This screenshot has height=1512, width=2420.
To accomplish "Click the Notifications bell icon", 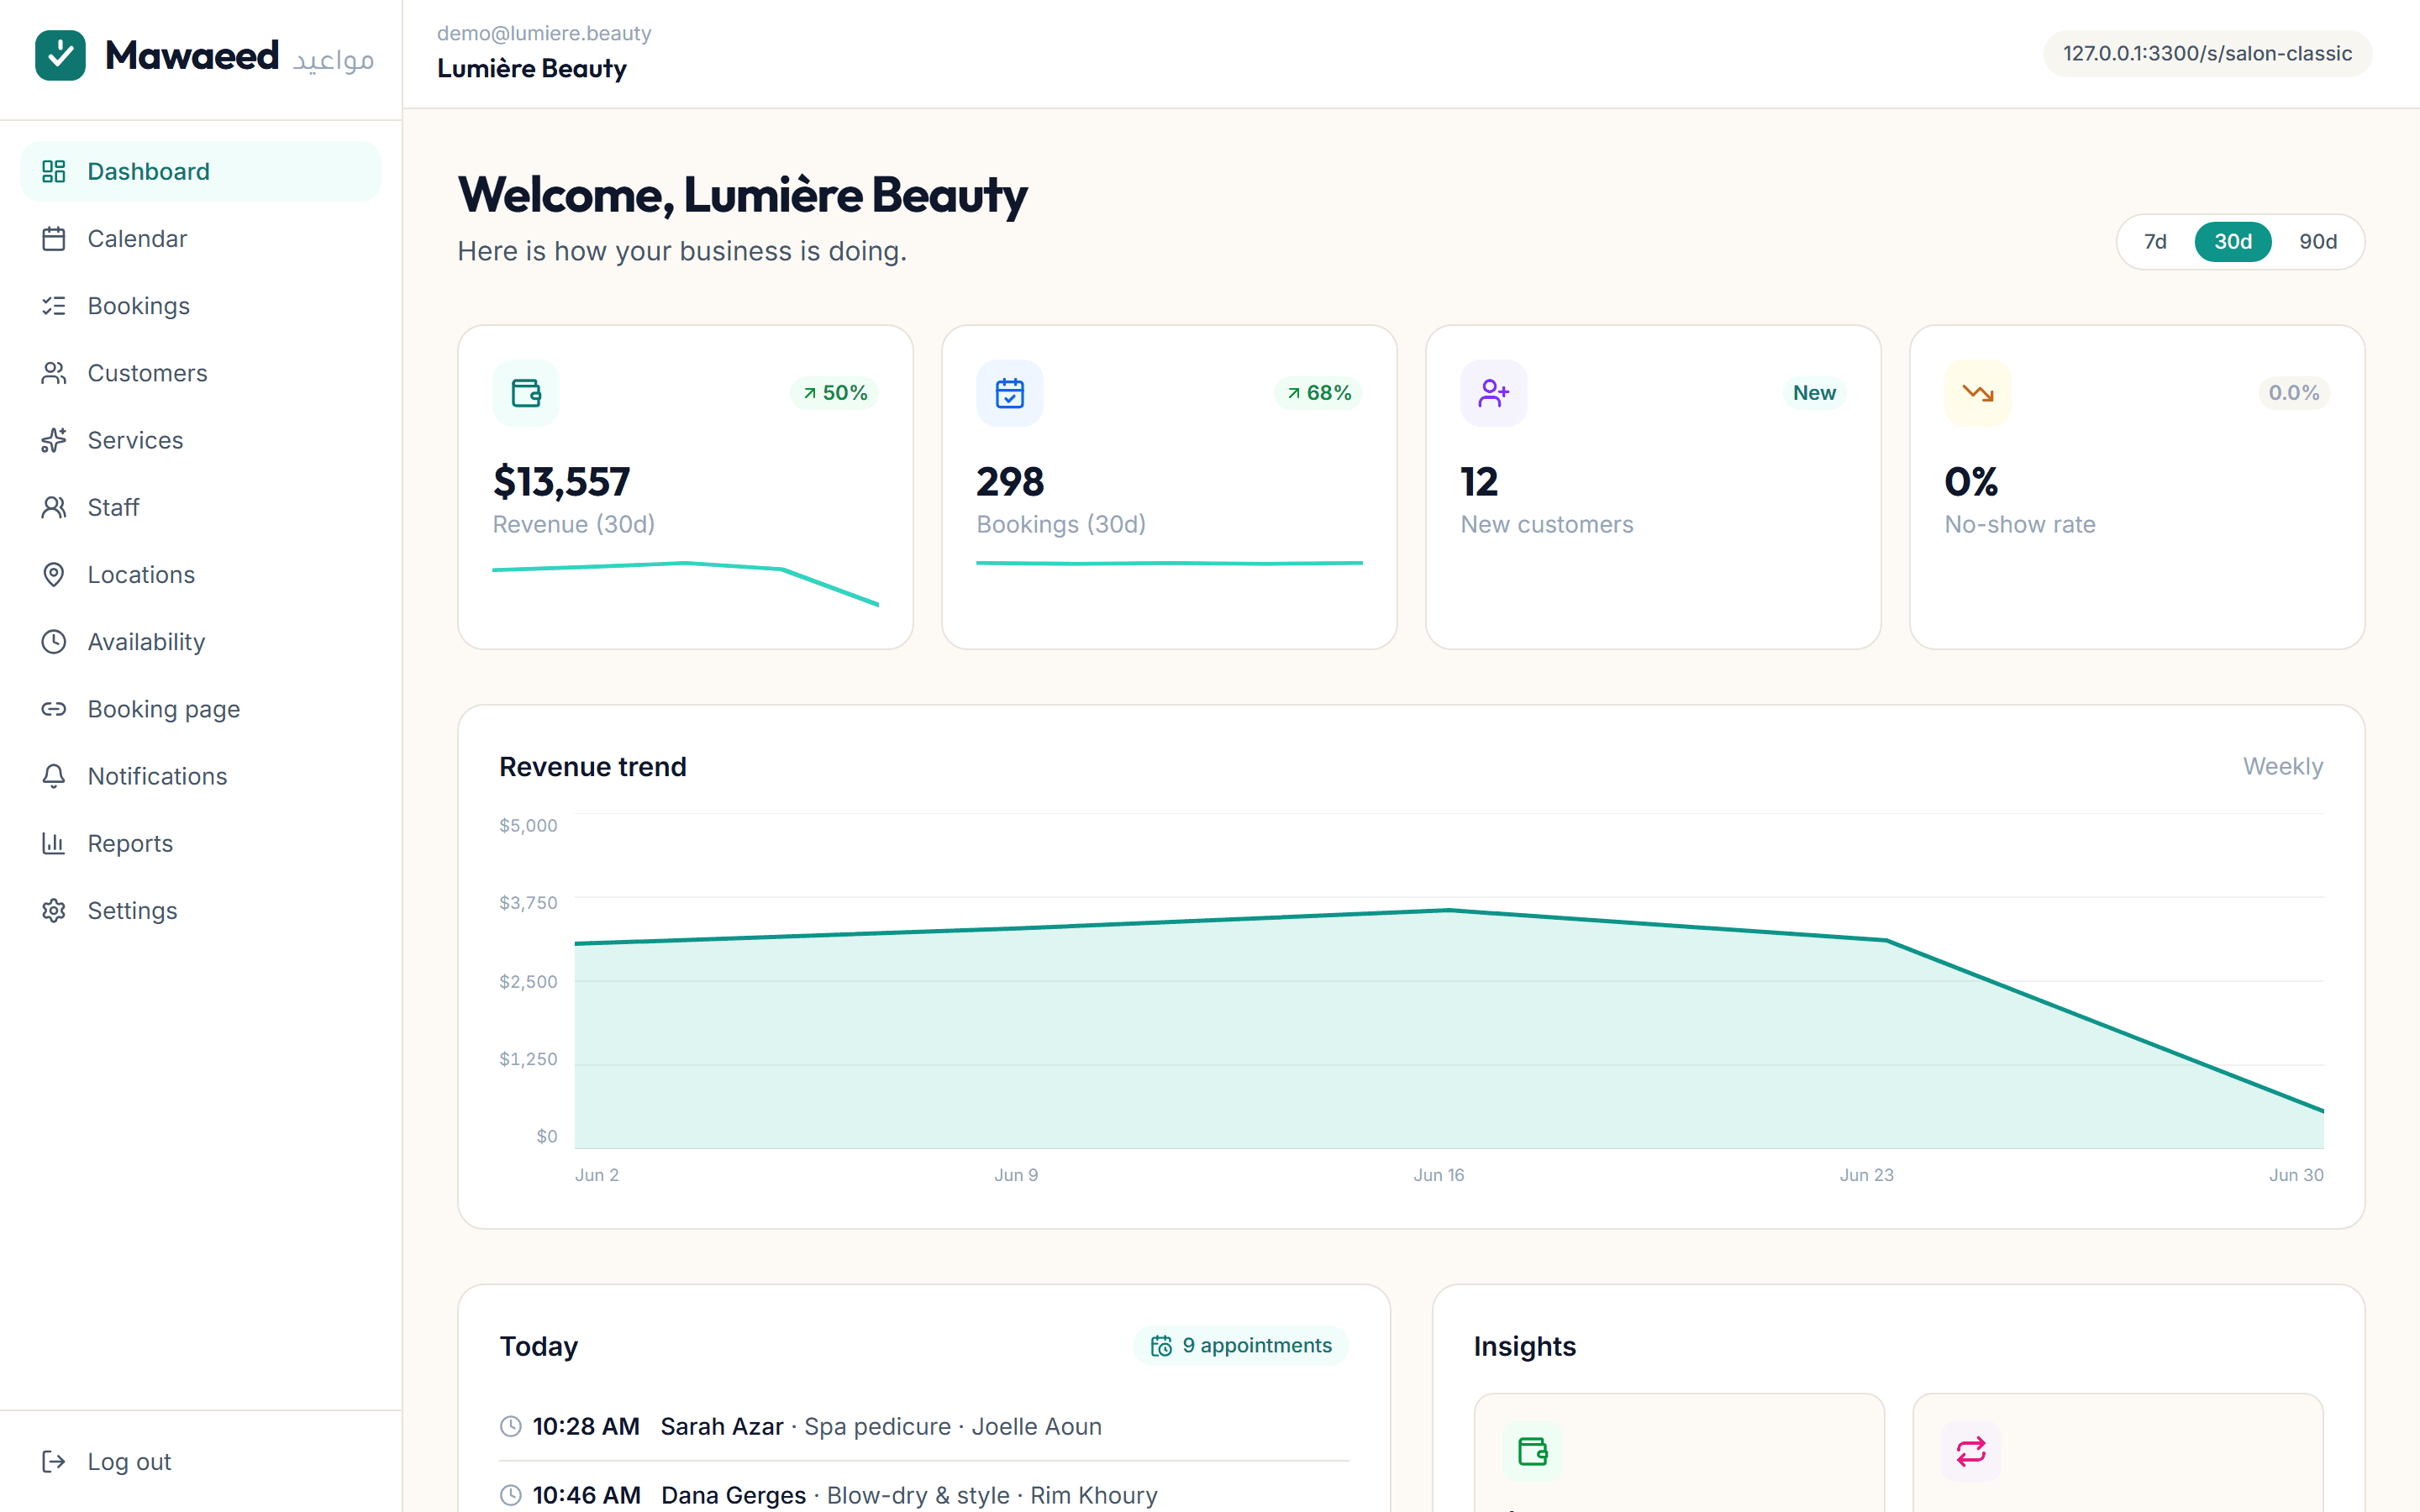I will (54, 776).
